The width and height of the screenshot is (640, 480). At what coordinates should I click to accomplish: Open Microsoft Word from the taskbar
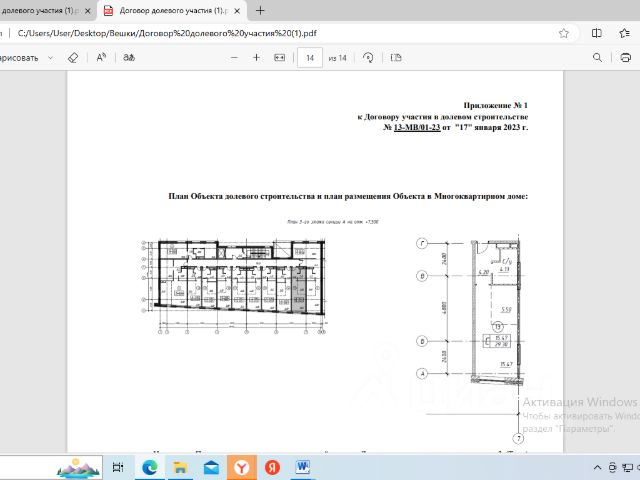(x=303, y=467)
